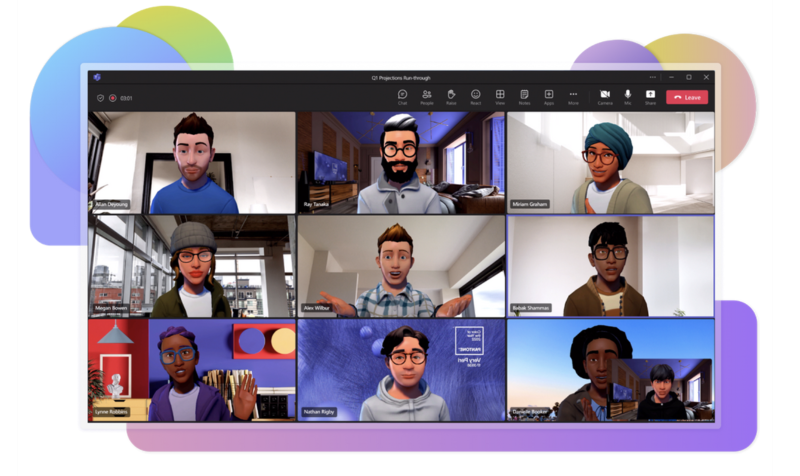This screenshot has width=800, height=476.
Task: Open meeting Notes
Action: coord(524,96)
